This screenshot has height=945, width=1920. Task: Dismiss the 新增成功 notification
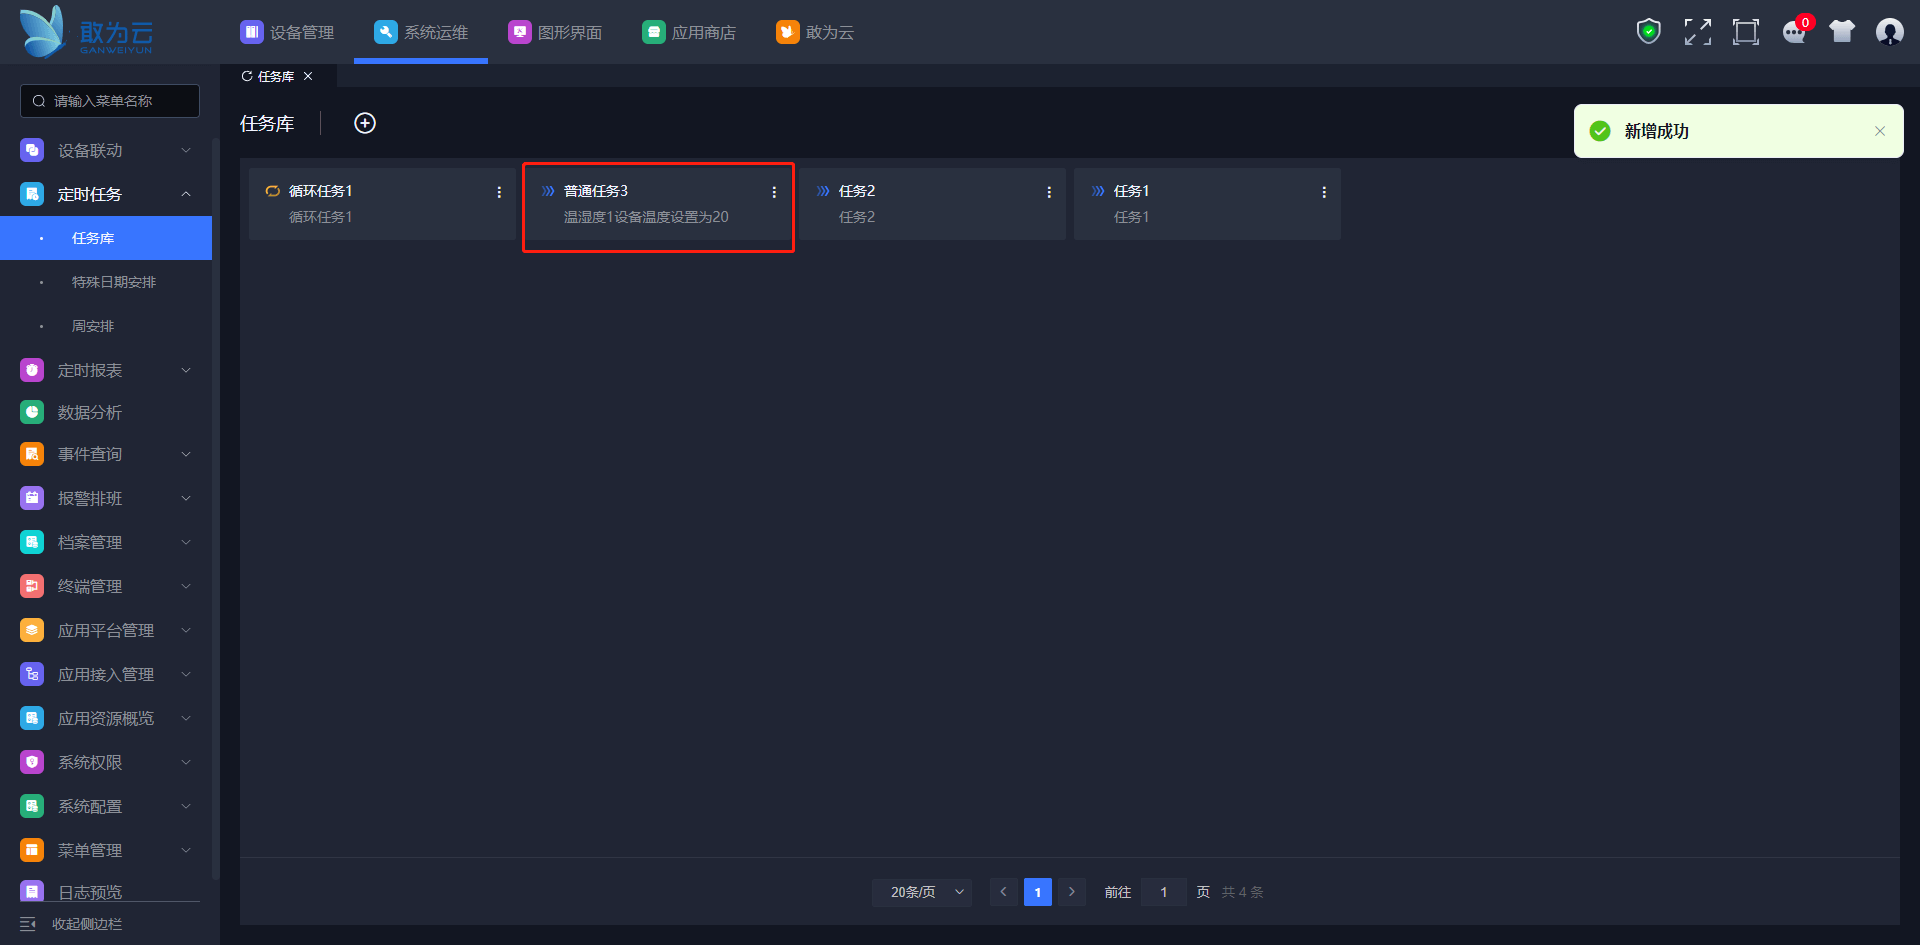(x=1880, y=131)
